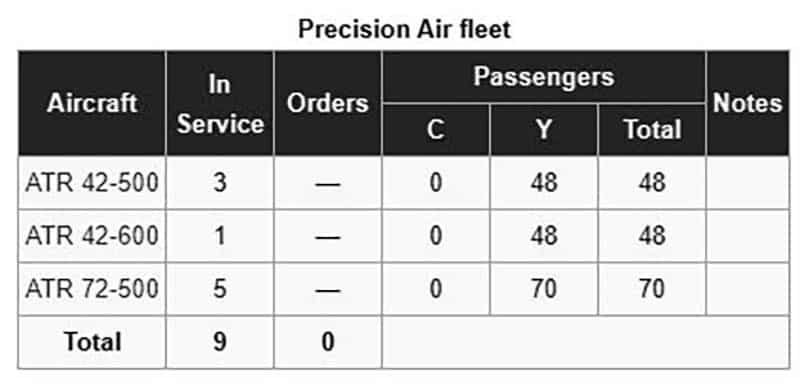Select the passengers Total subheader
800x385 pixels.
[x=652, y=130]
